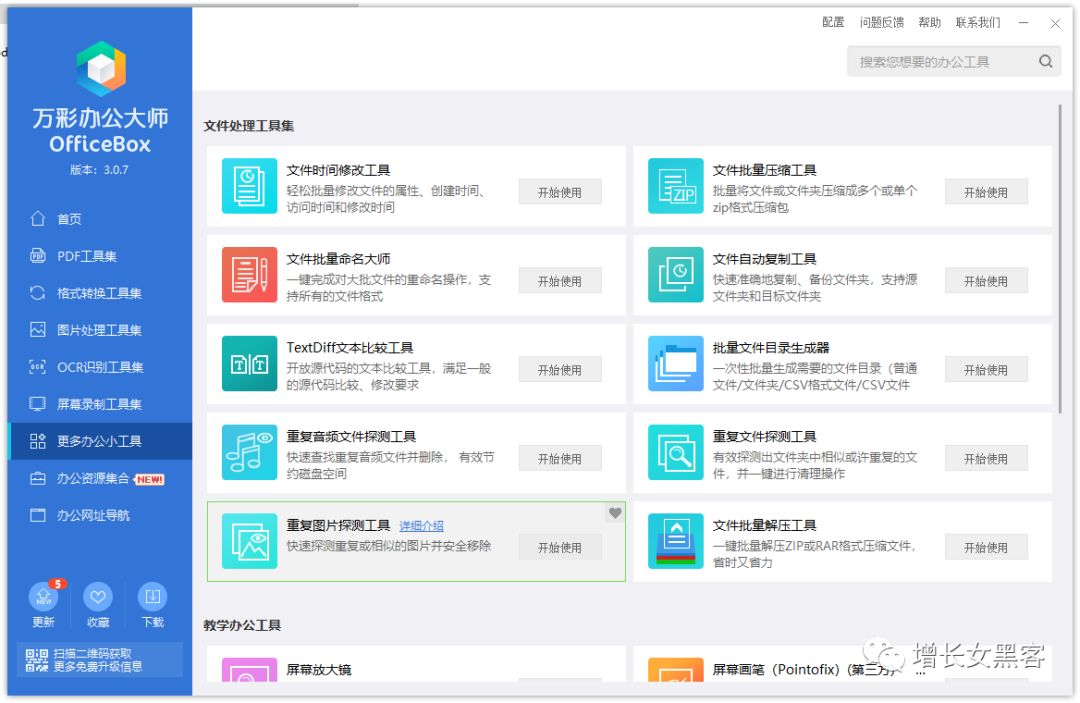Open 屏幕录制工具集 in the sidebar
Image resolution: width=1080 pixels, height=703 pixels.
pos(100,404)
